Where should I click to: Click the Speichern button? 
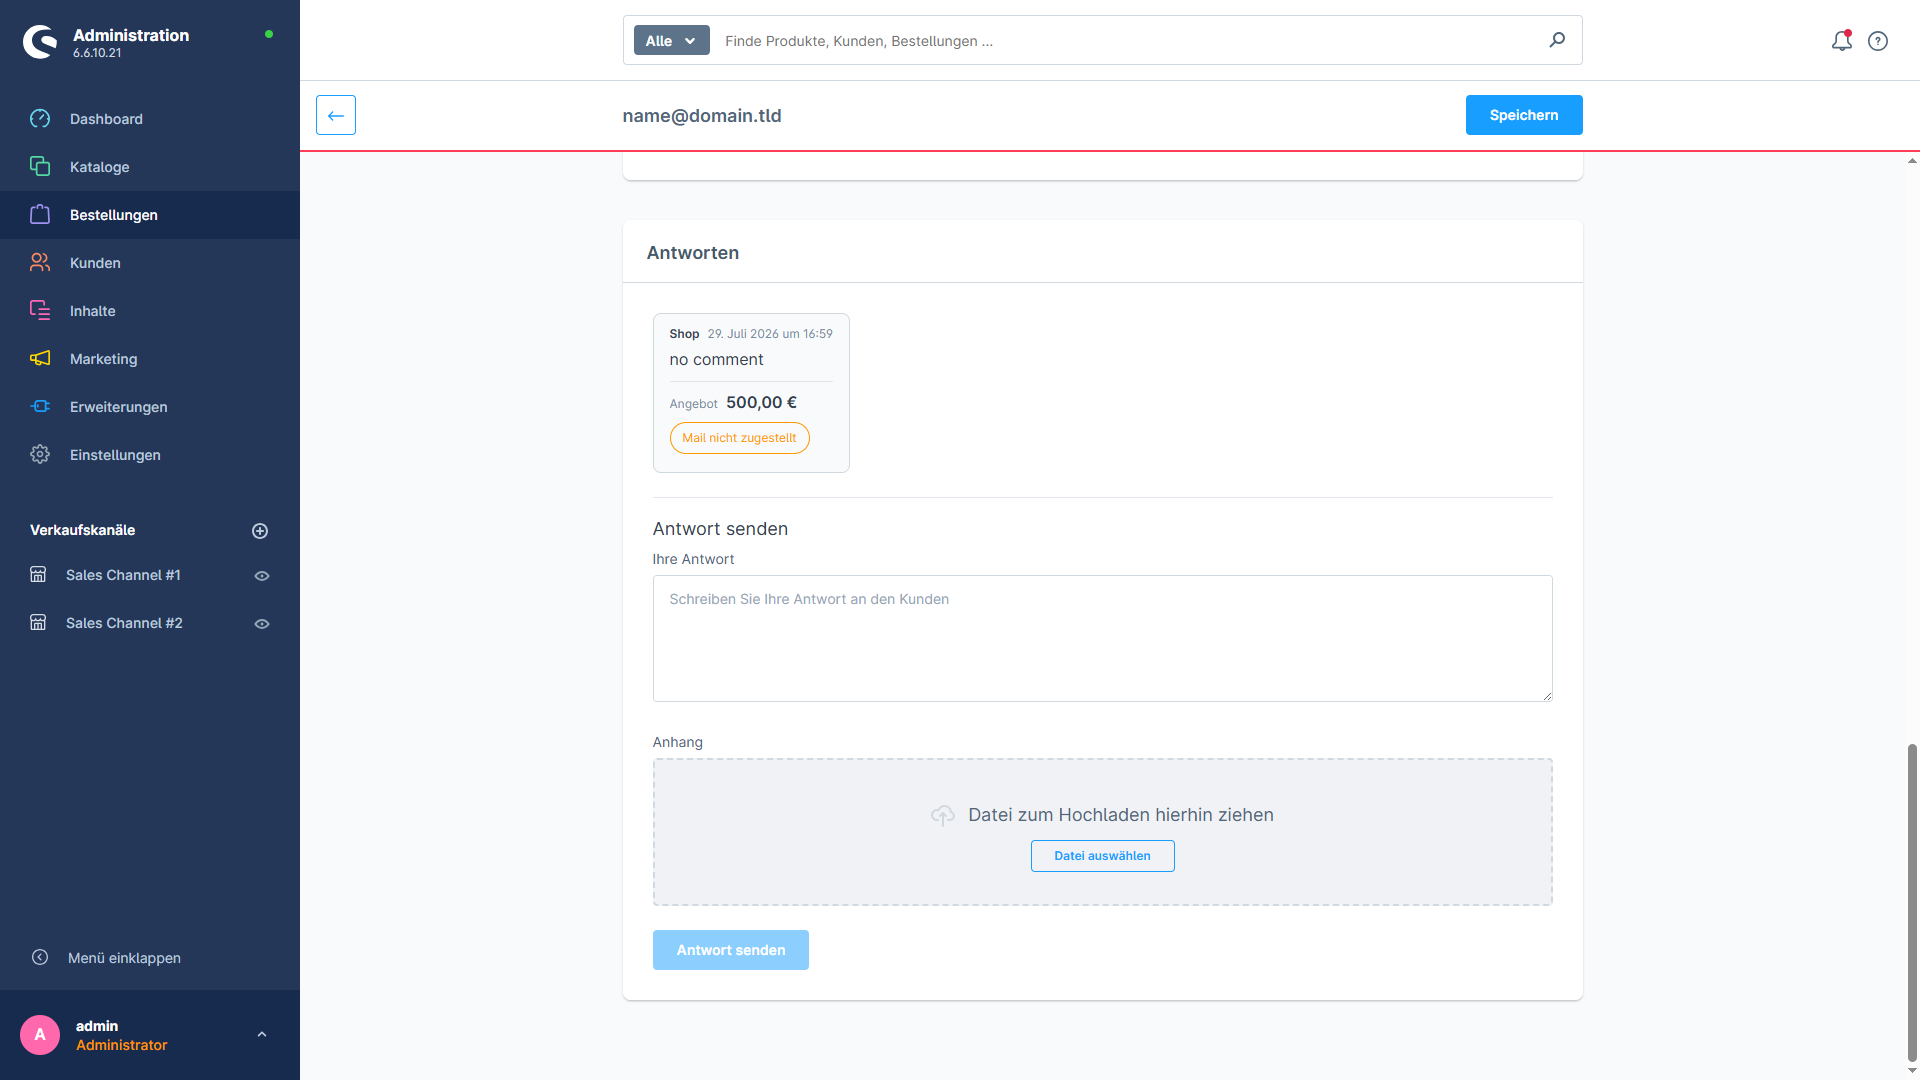pos(1524,115)
